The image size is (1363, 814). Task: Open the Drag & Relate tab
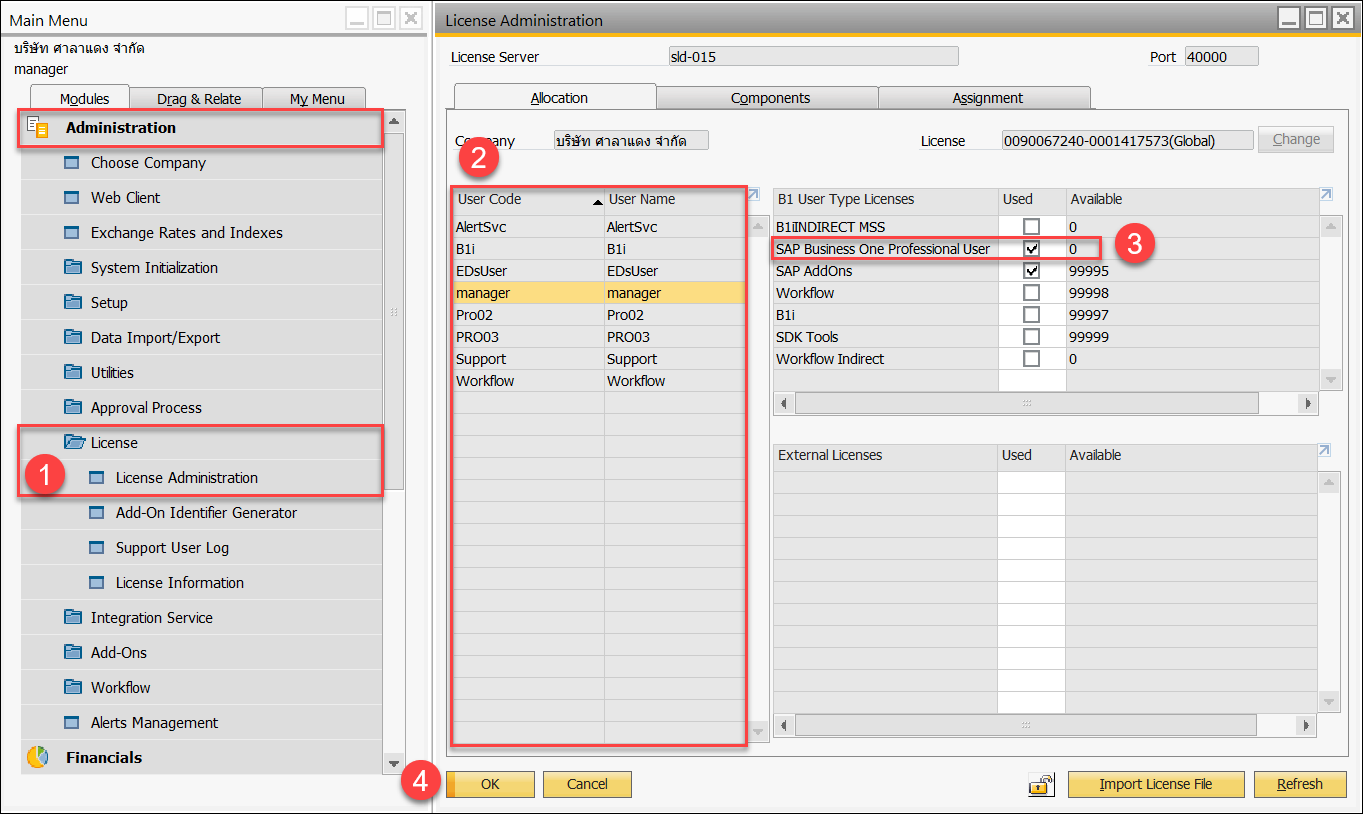point(199,99)
